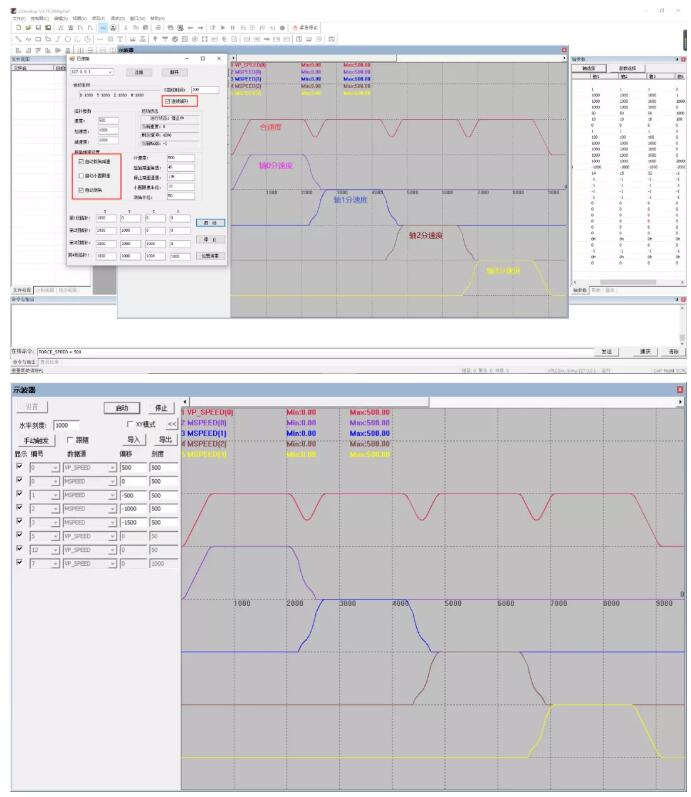691x797 pixels.
Task: Click the New file toolbar icon
Action: 18,27
